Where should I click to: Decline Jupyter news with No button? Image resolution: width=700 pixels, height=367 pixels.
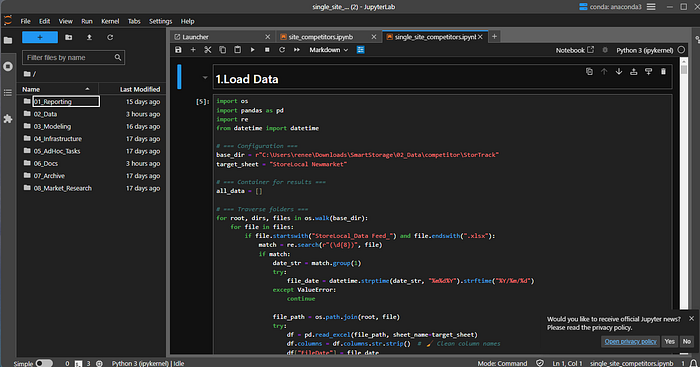(x=687, y=342)
